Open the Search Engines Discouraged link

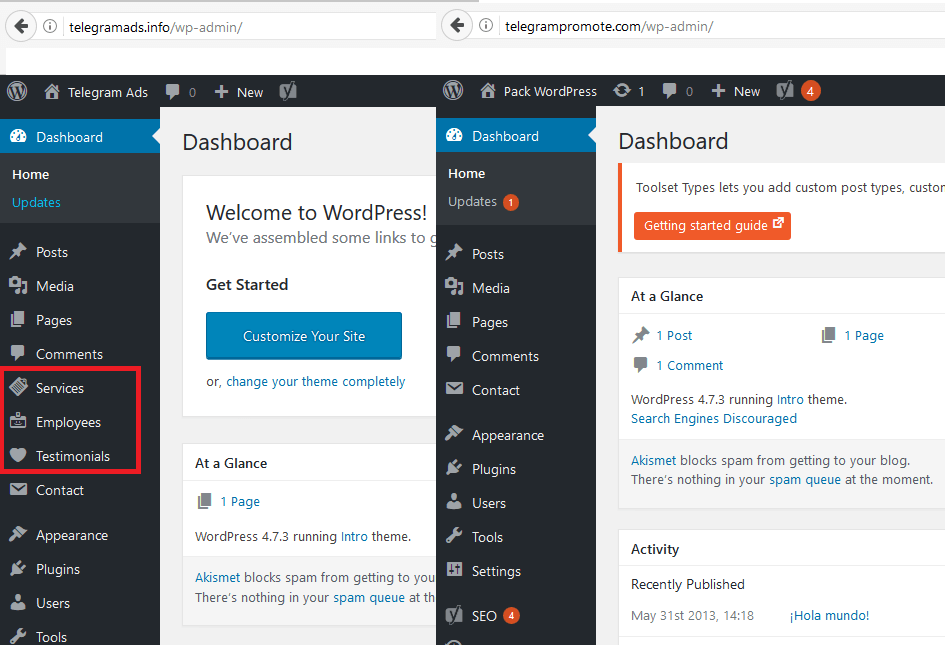[714, 418]
